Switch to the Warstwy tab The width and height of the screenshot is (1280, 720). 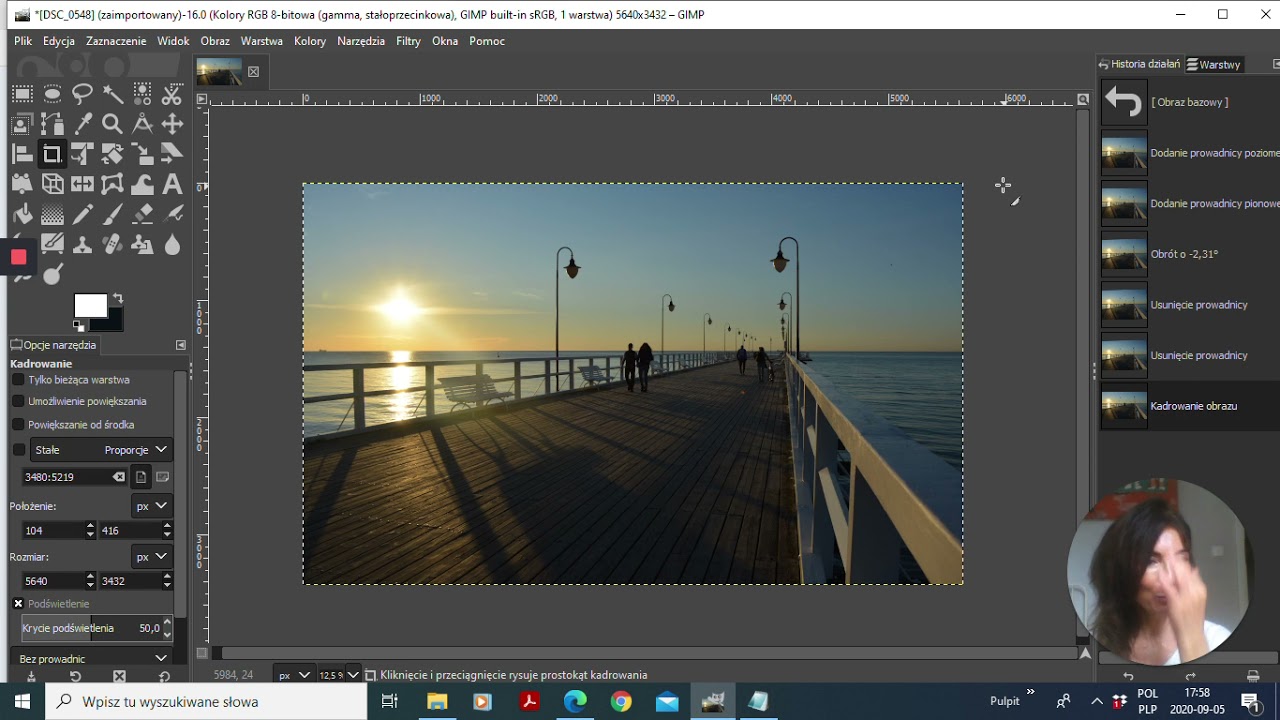point(1213,64)
